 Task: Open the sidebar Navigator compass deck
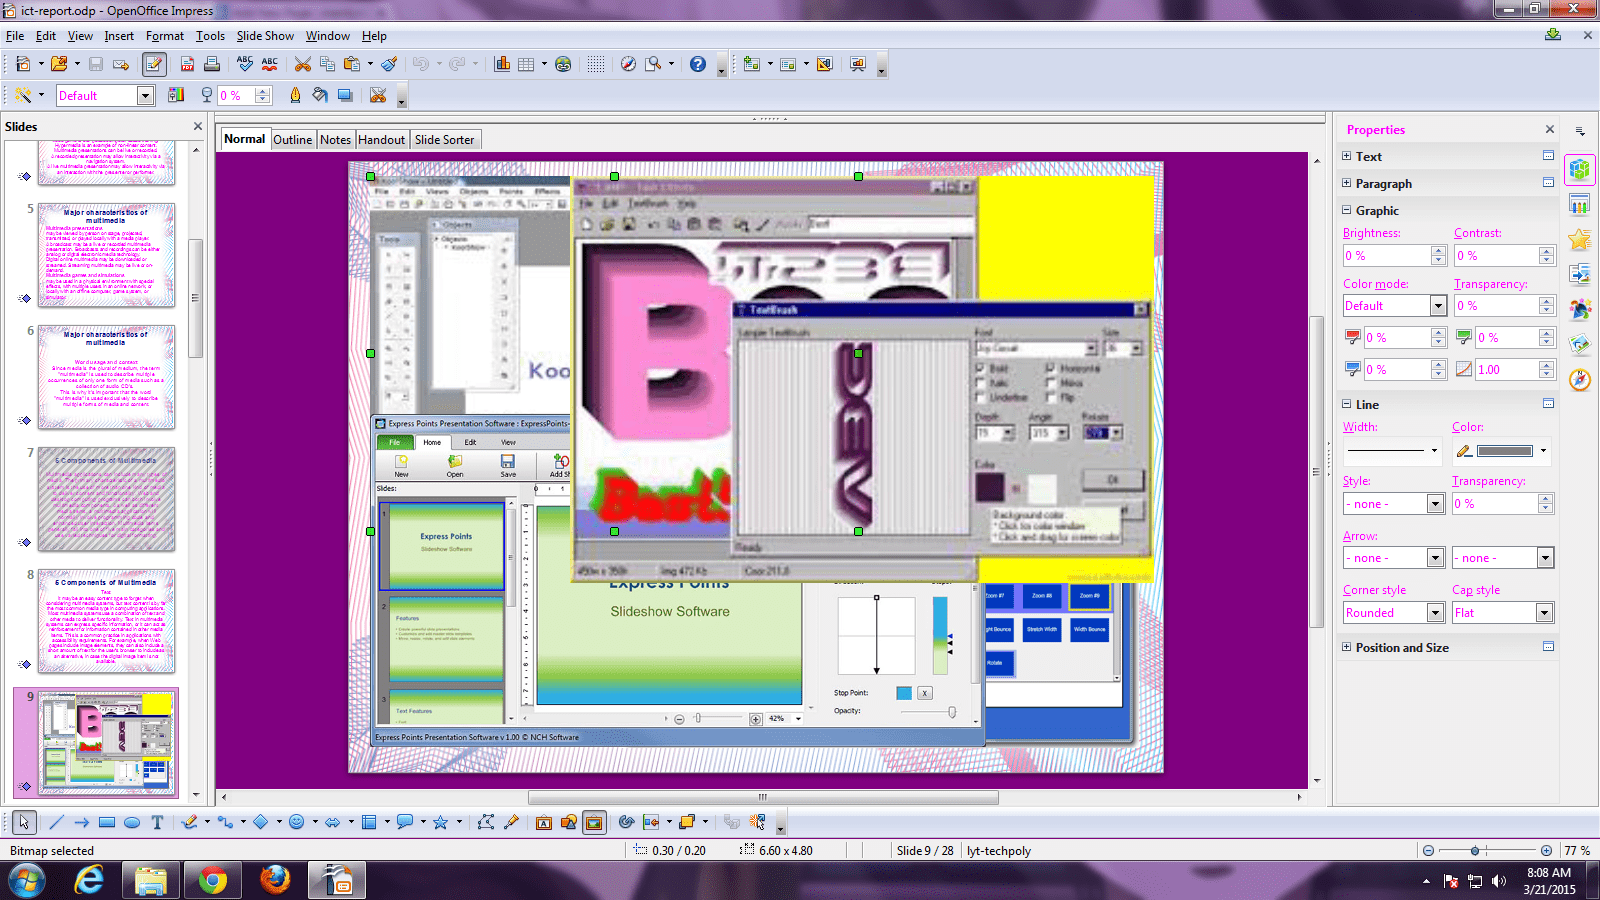point(1580,380)
